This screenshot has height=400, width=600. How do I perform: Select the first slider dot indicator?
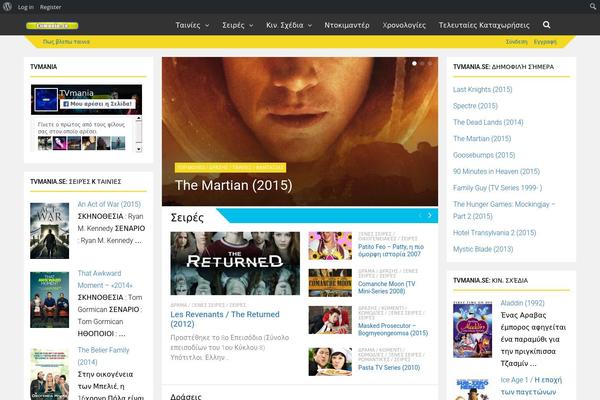tap(414, 63)
